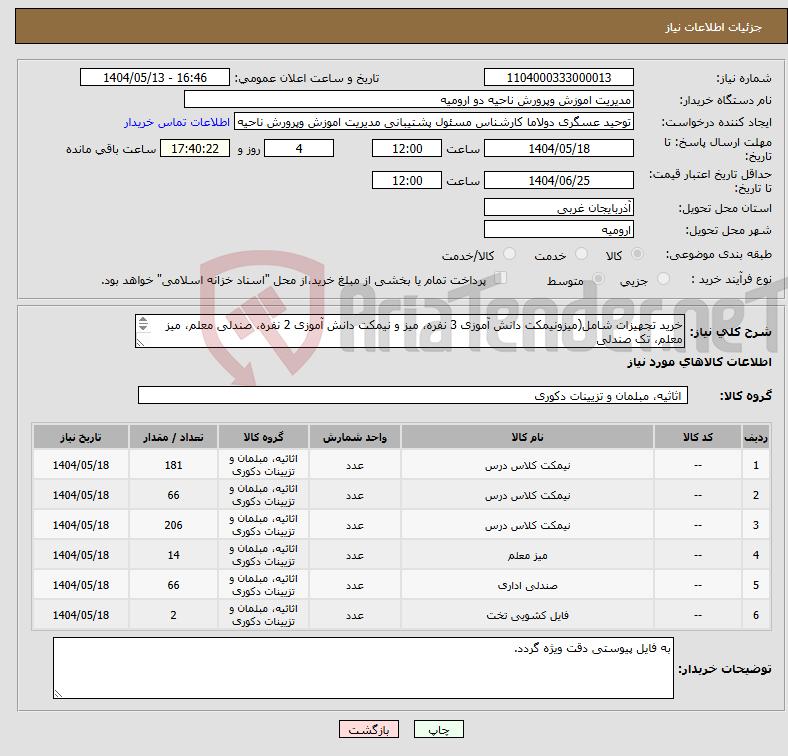Click the تعداد / مقدار column header
Screen dimensions: 788x756
click(x=173, y=437)
